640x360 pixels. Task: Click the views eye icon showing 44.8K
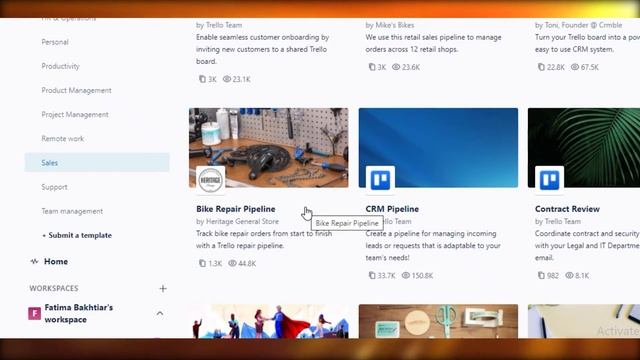click(232, 263)
